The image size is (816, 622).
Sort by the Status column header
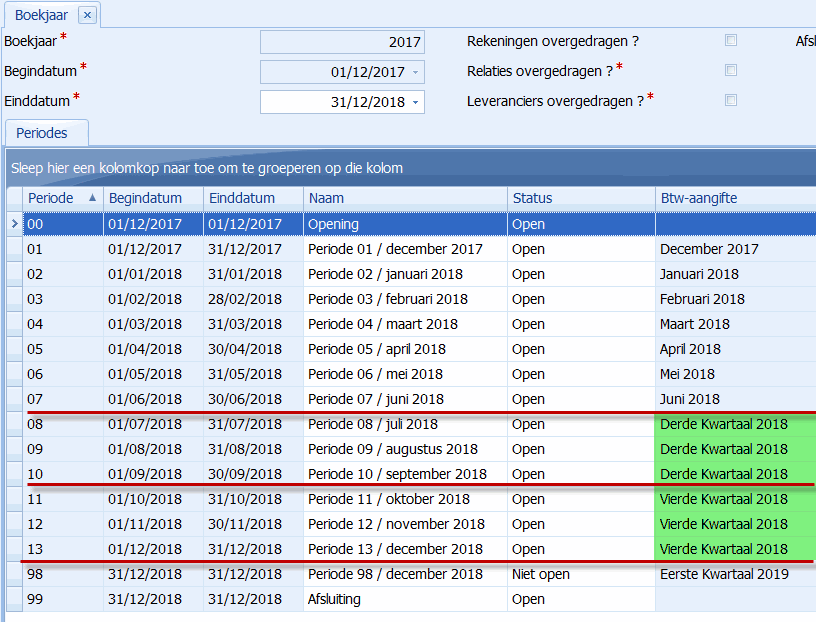(x=580, y=198)
